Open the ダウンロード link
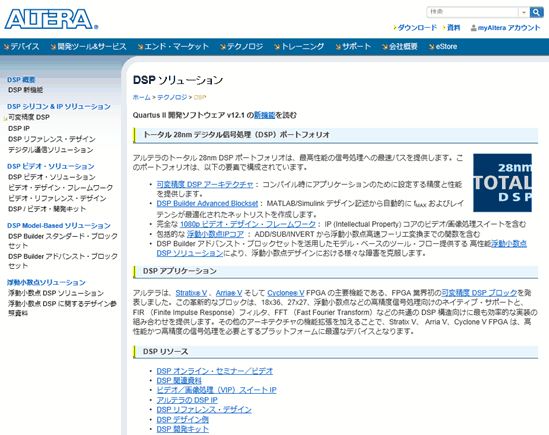 tap(417, 28)
